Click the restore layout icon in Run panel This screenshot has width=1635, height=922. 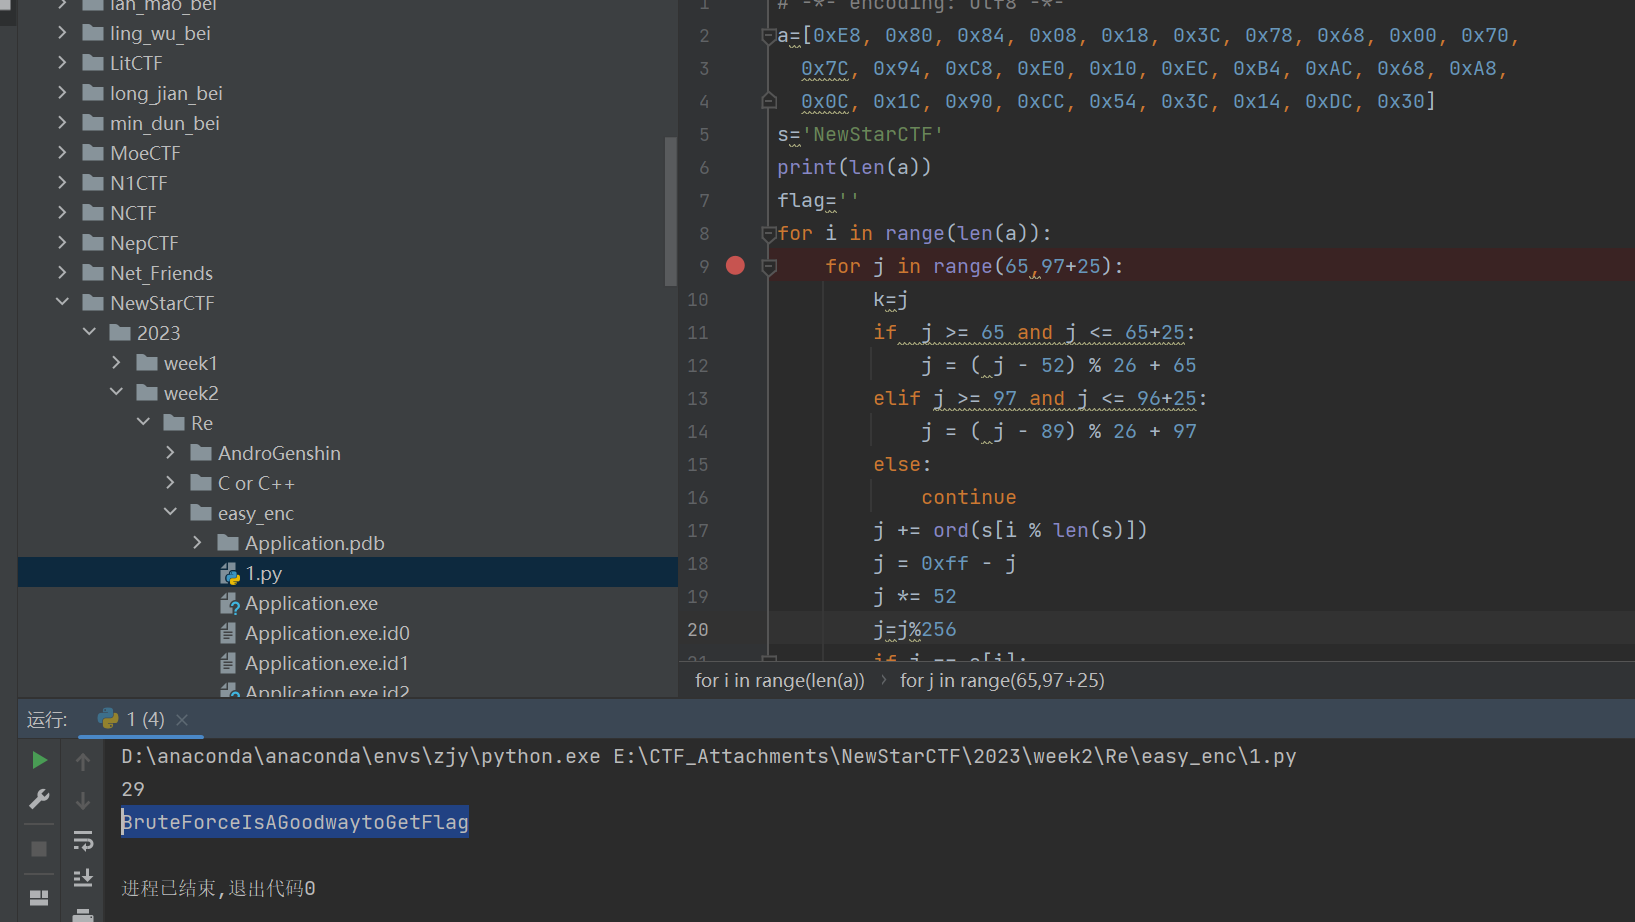[x=39, y=898]
